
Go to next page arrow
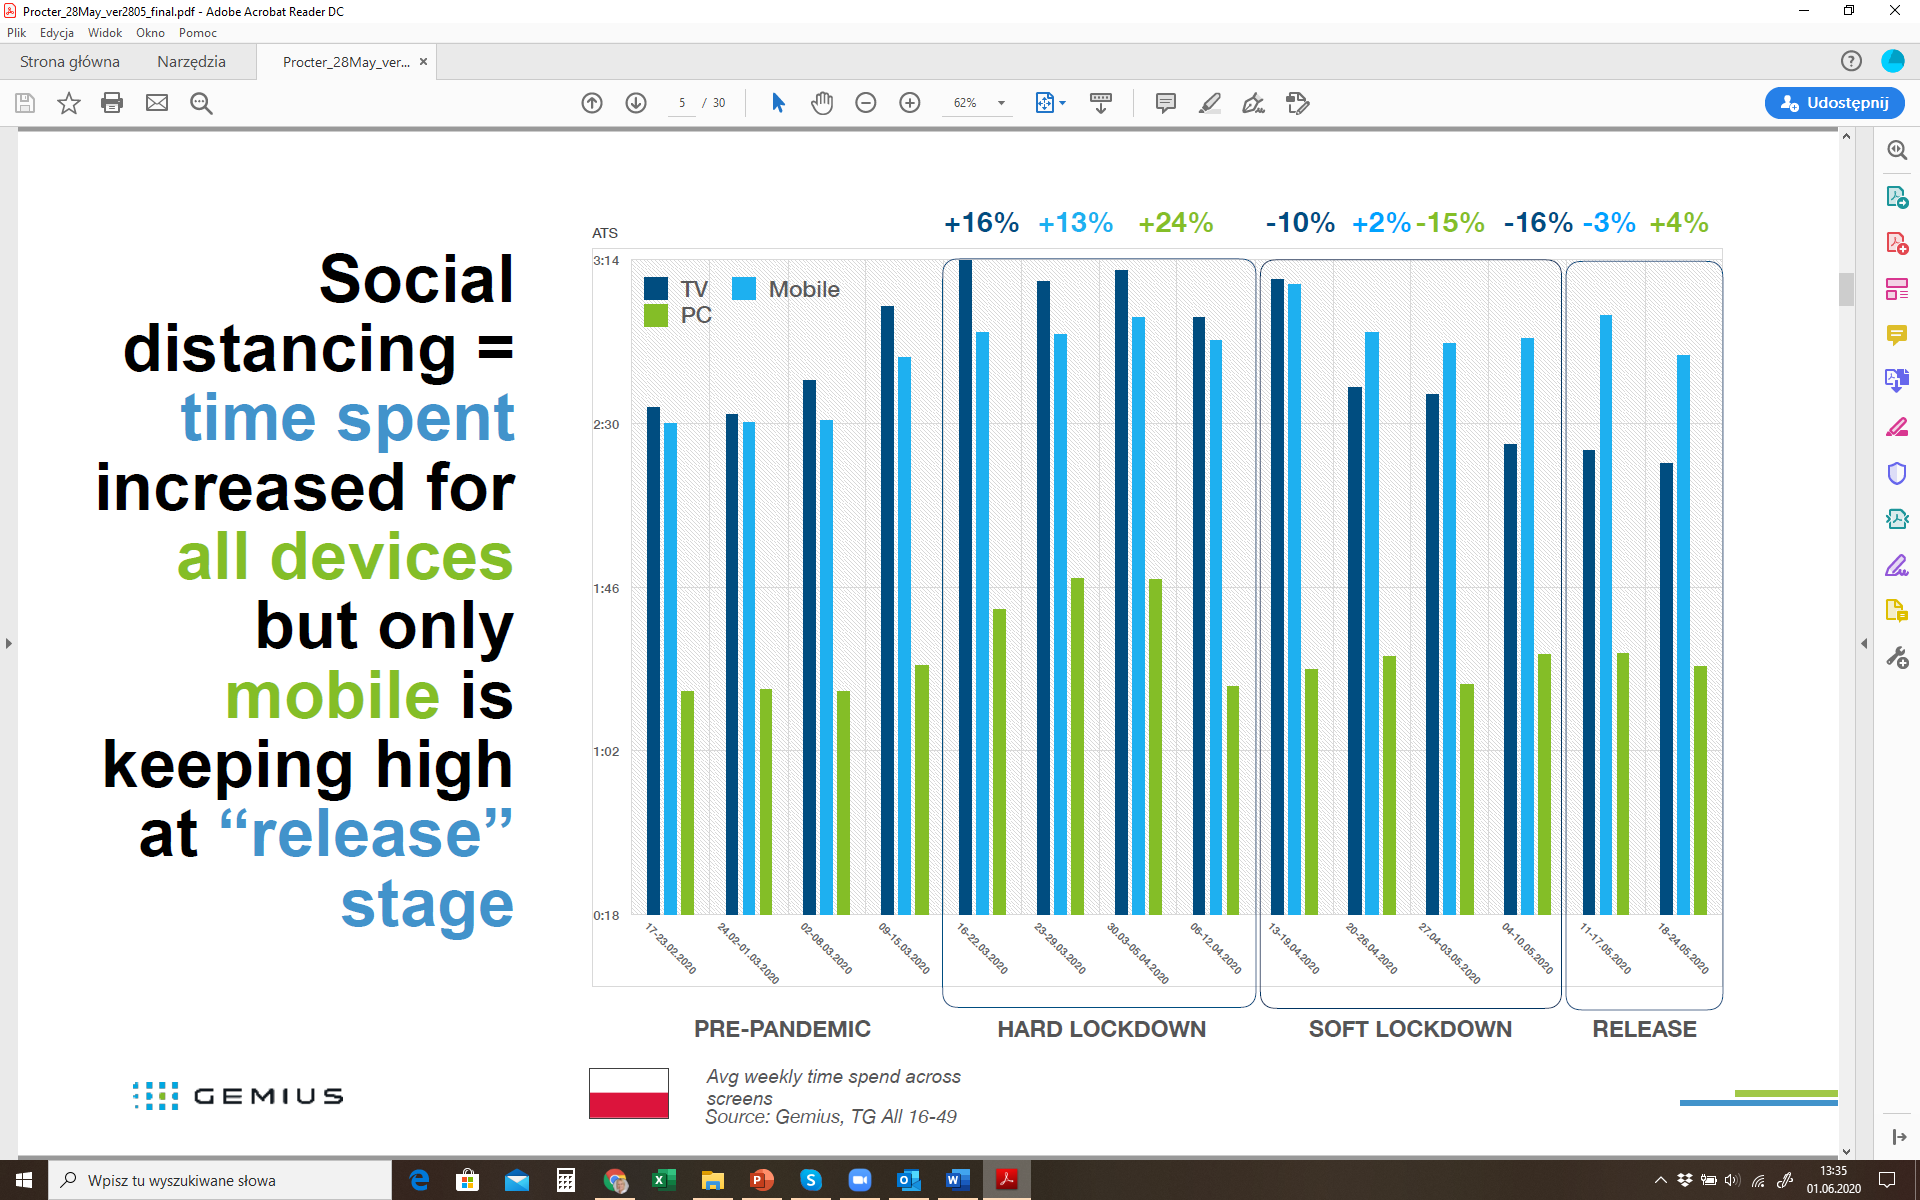636,103
